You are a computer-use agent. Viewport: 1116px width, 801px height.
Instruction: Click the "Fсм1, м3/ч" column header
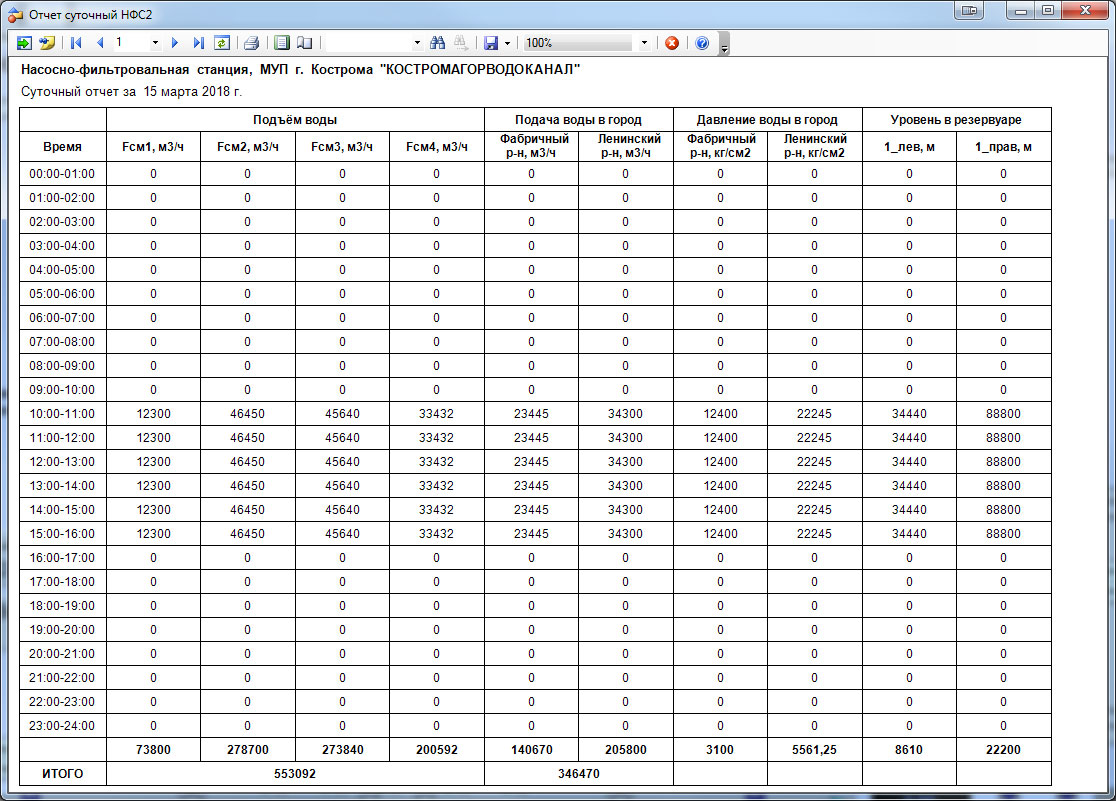coord(153,147)
